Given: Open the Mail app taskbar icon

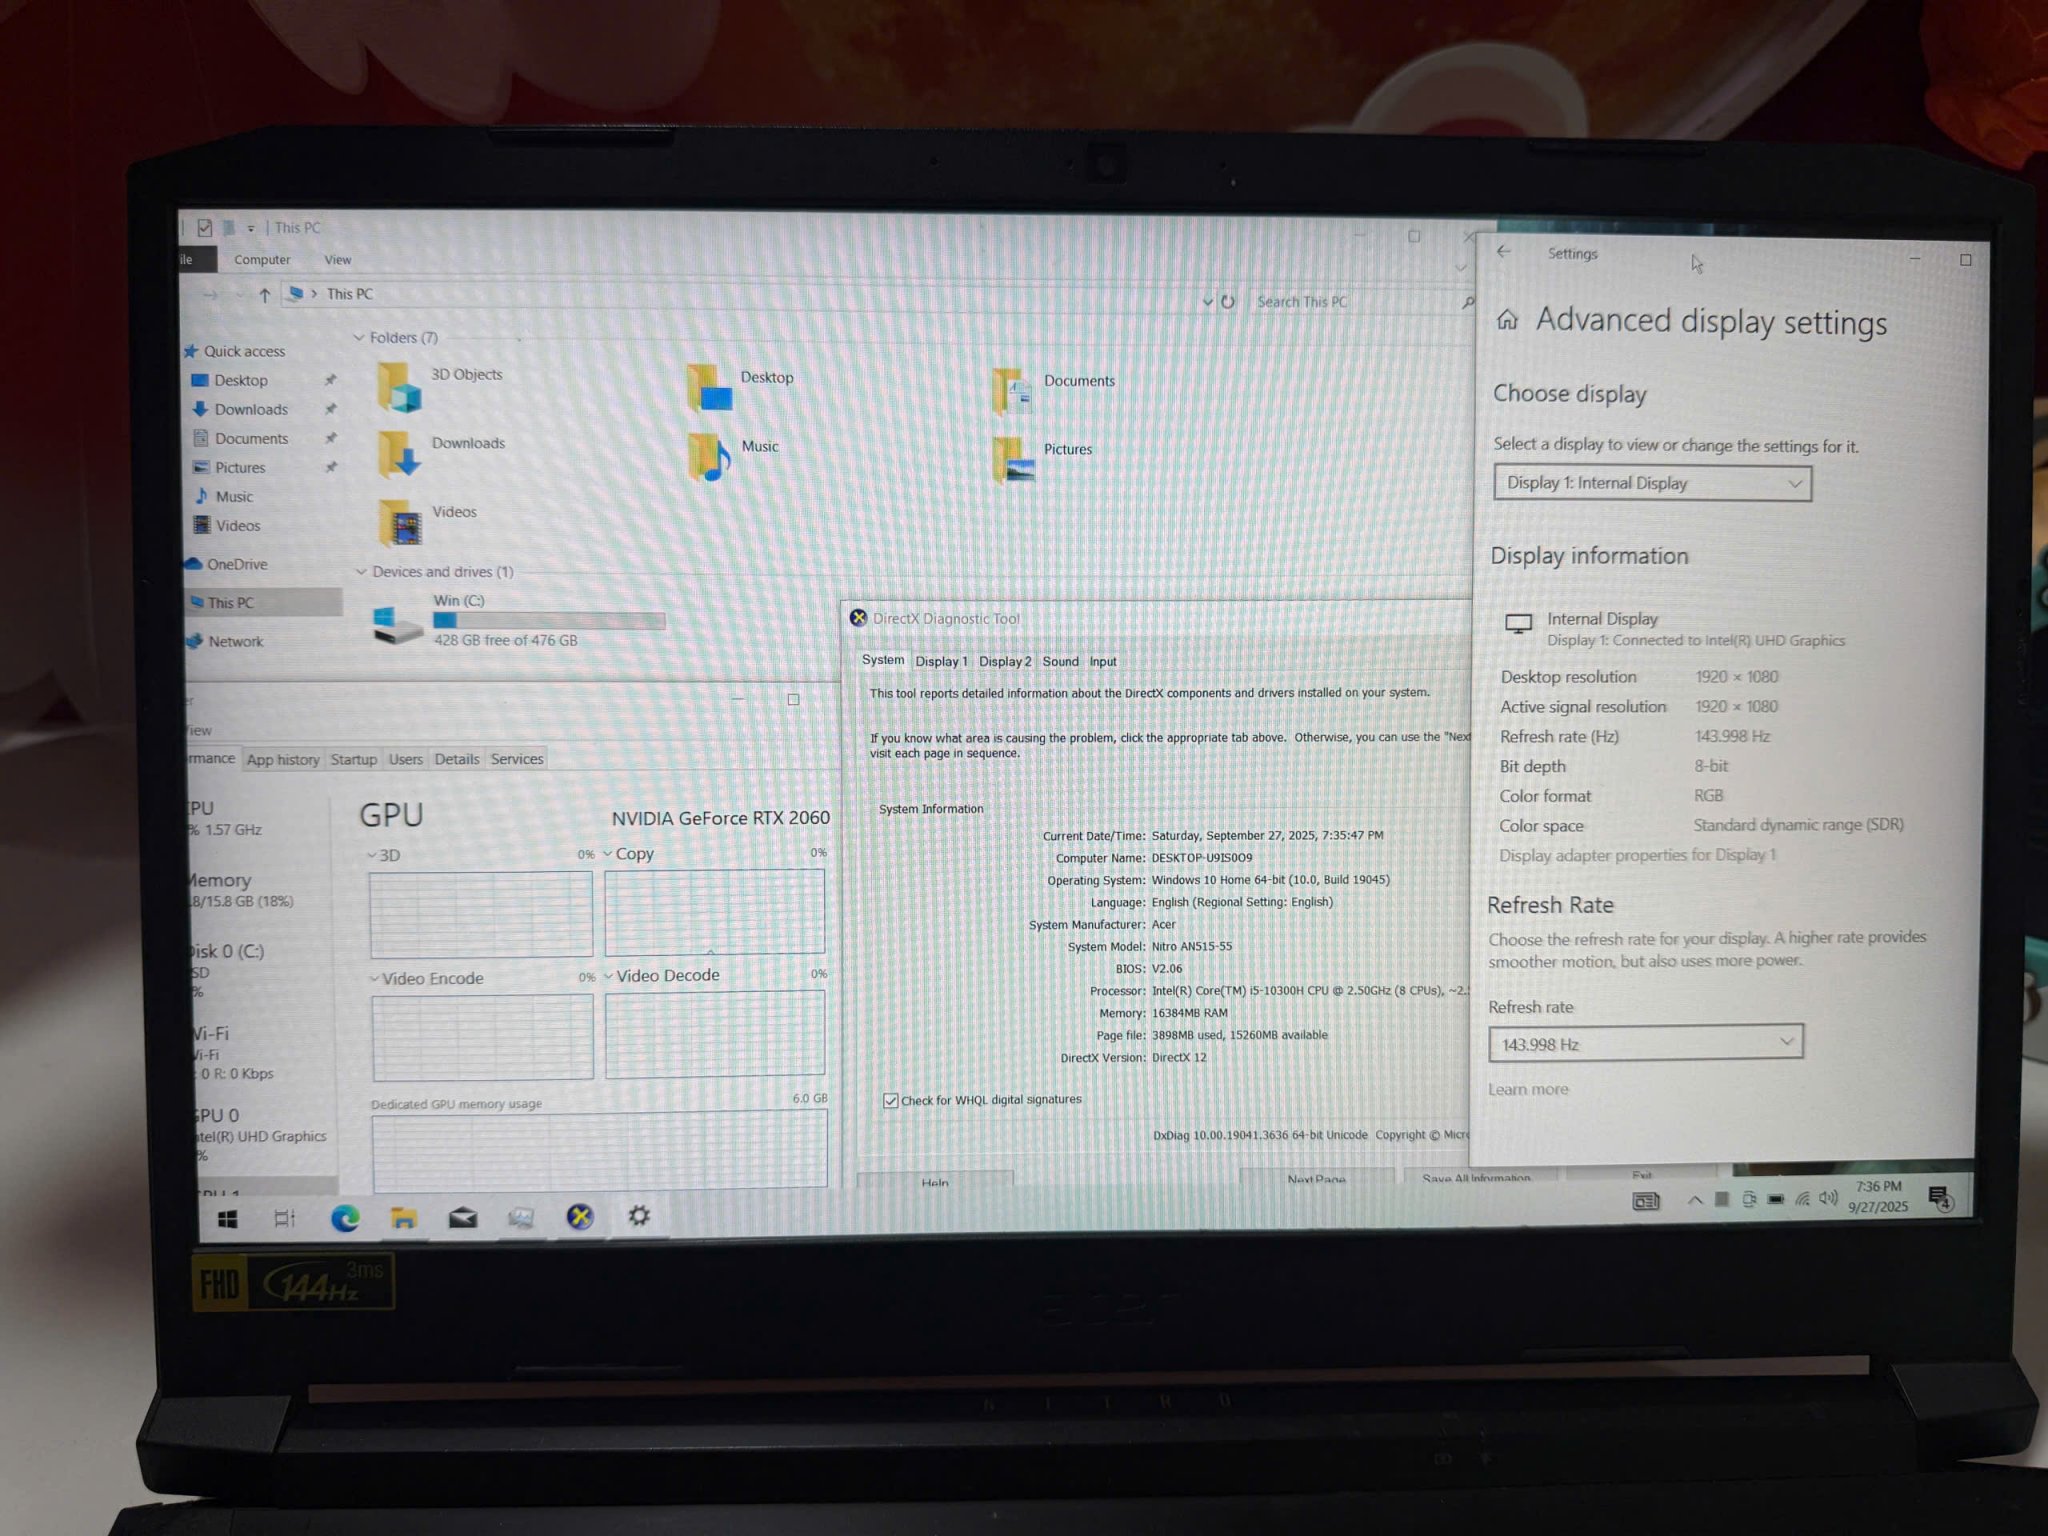Looking at the screenshot, I should click(462, 1217).
